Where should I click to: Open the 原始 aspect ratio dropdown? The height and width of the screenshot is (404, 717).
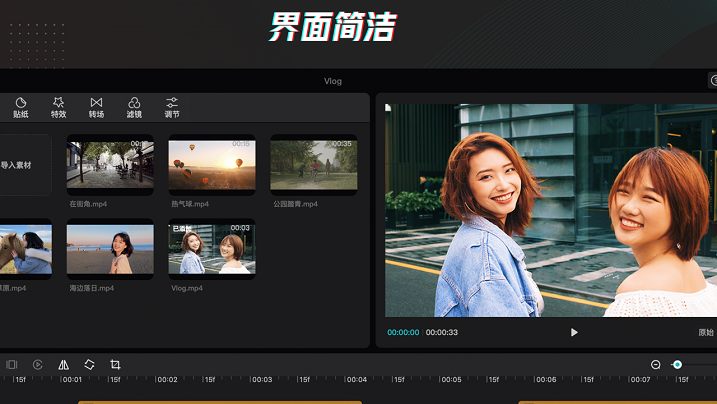coord(706,332)
